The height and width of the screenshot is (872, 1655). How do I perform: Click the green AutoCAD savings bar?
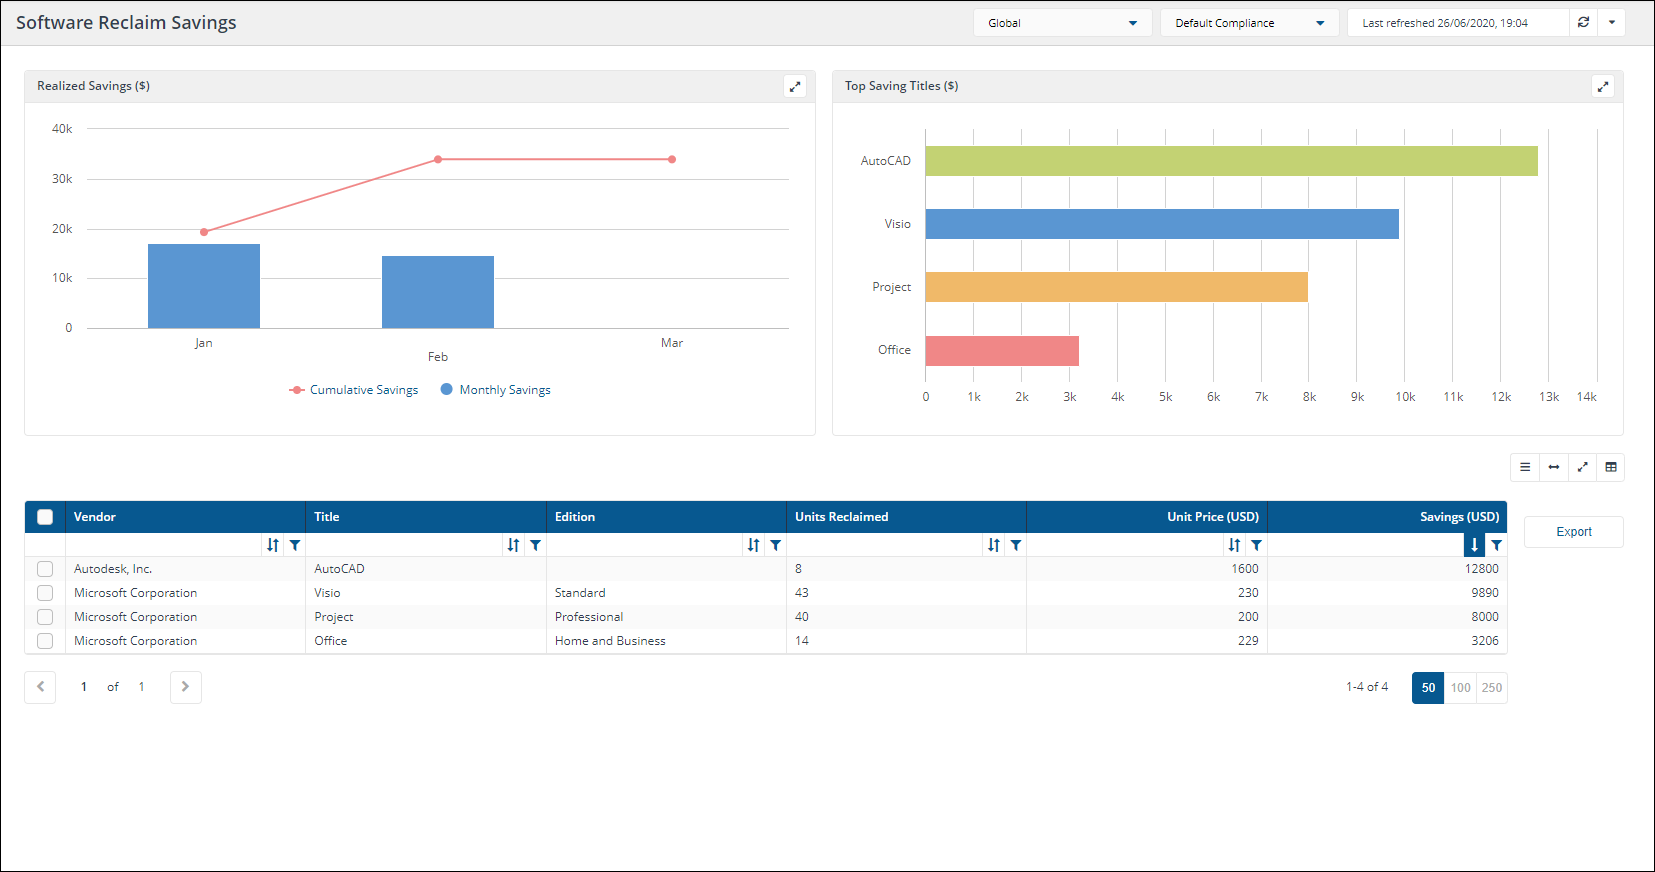pyautogui.click(x=1230, y=161)
